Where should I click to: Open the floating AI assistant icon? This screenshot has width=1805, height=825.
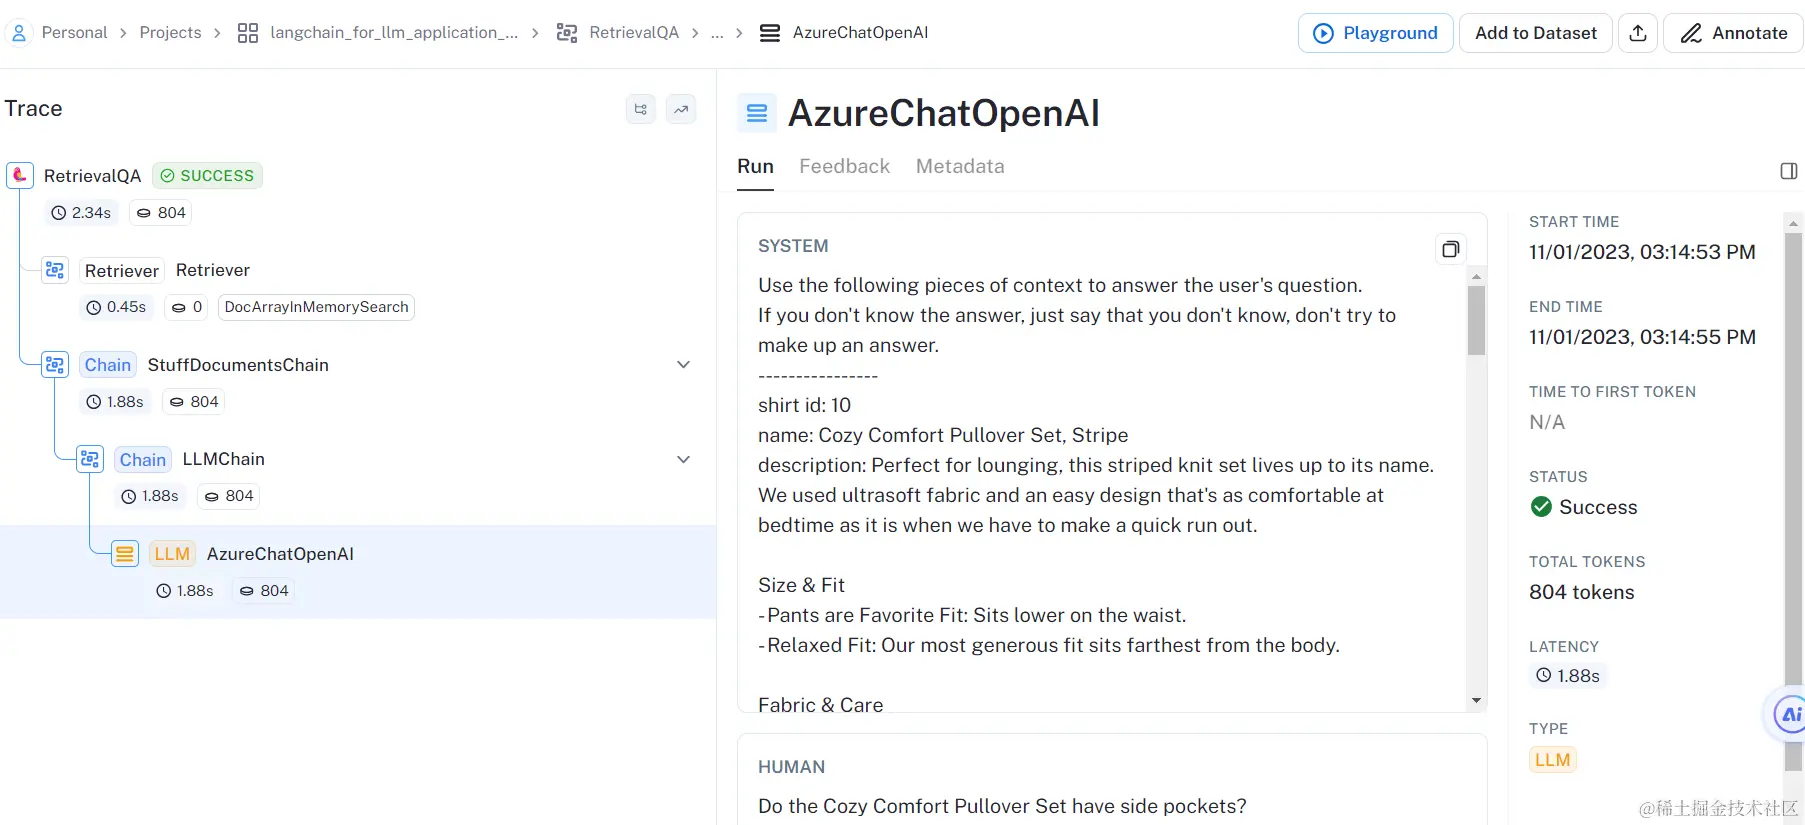pyautogui.click(x=1787, y=714)
